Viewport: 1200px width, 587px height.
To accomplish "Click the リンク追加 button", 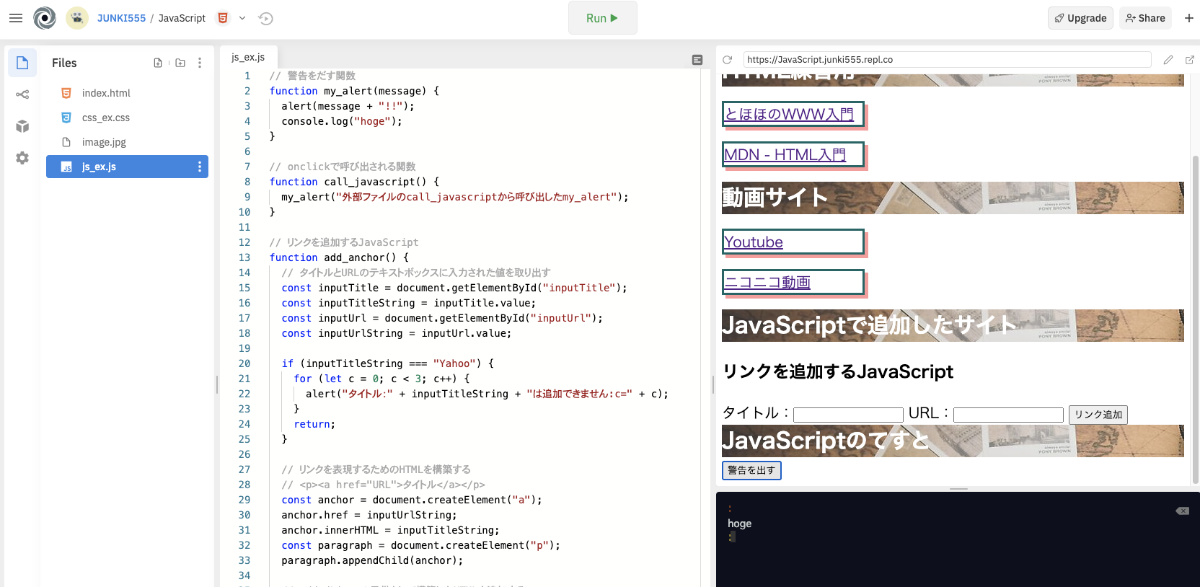I will (x=1098, y=414).
